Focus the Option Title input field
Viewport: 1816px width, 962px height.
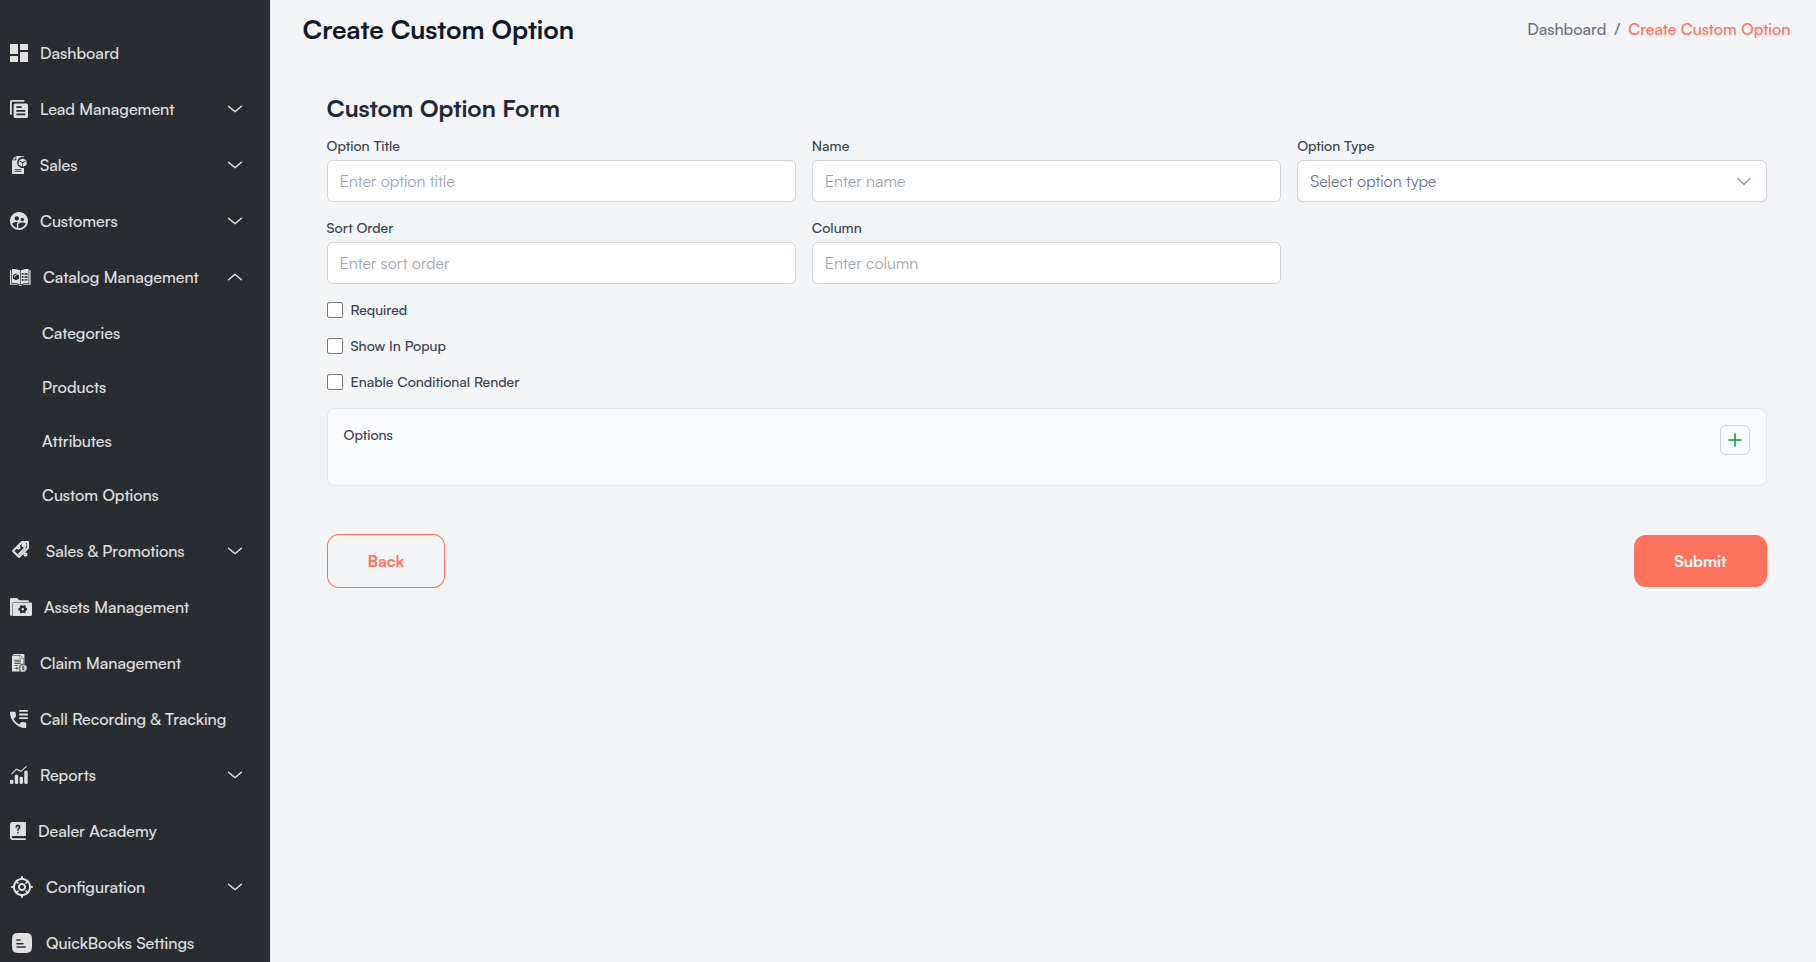click(x=561, y=181)
